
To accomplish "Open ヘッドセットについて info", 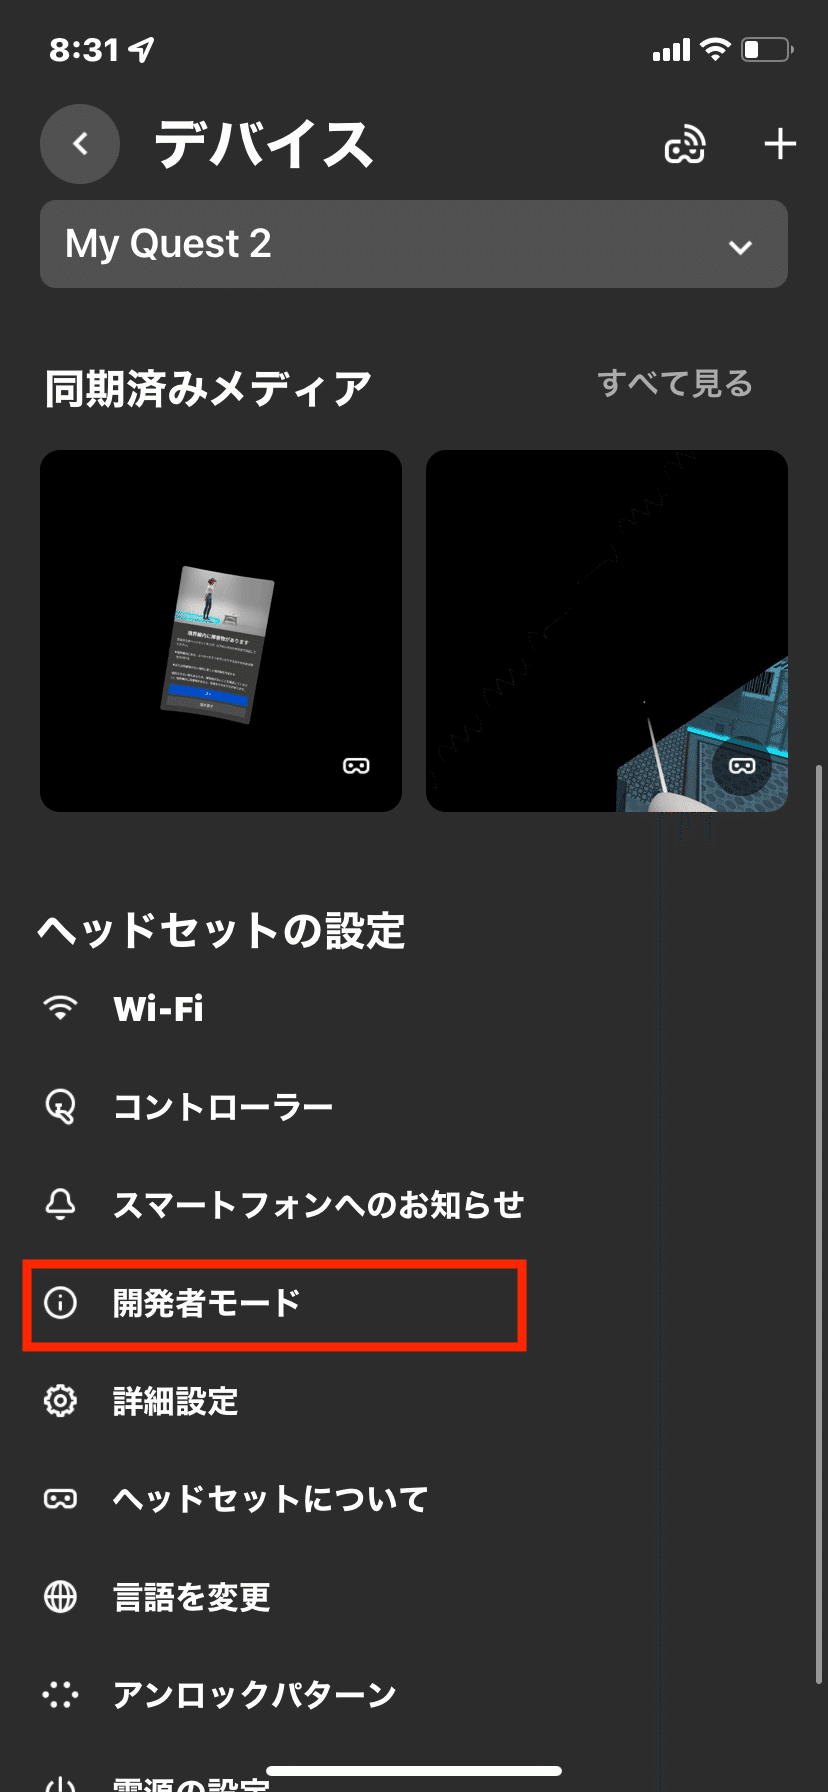I will (x=414, y=1498).
